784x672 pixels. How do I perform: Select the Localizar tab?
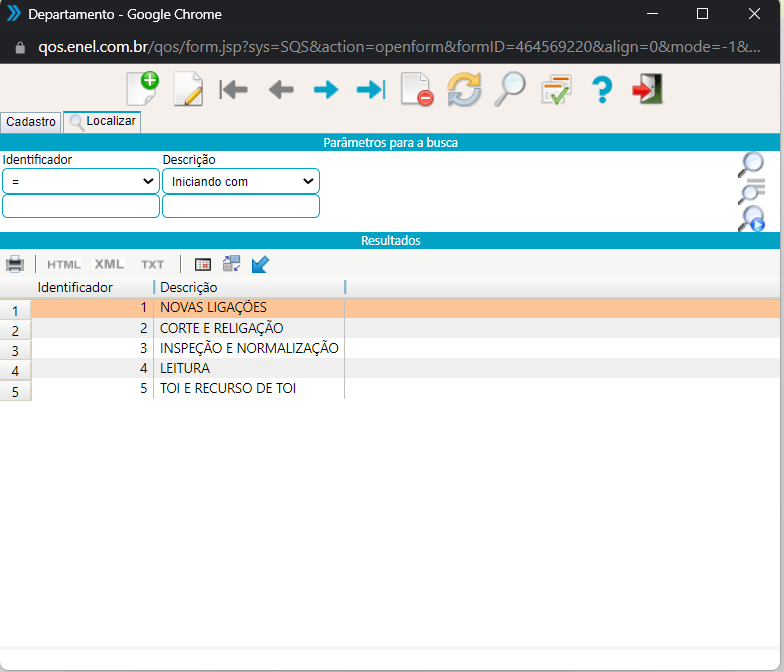[x=102, y=122]
